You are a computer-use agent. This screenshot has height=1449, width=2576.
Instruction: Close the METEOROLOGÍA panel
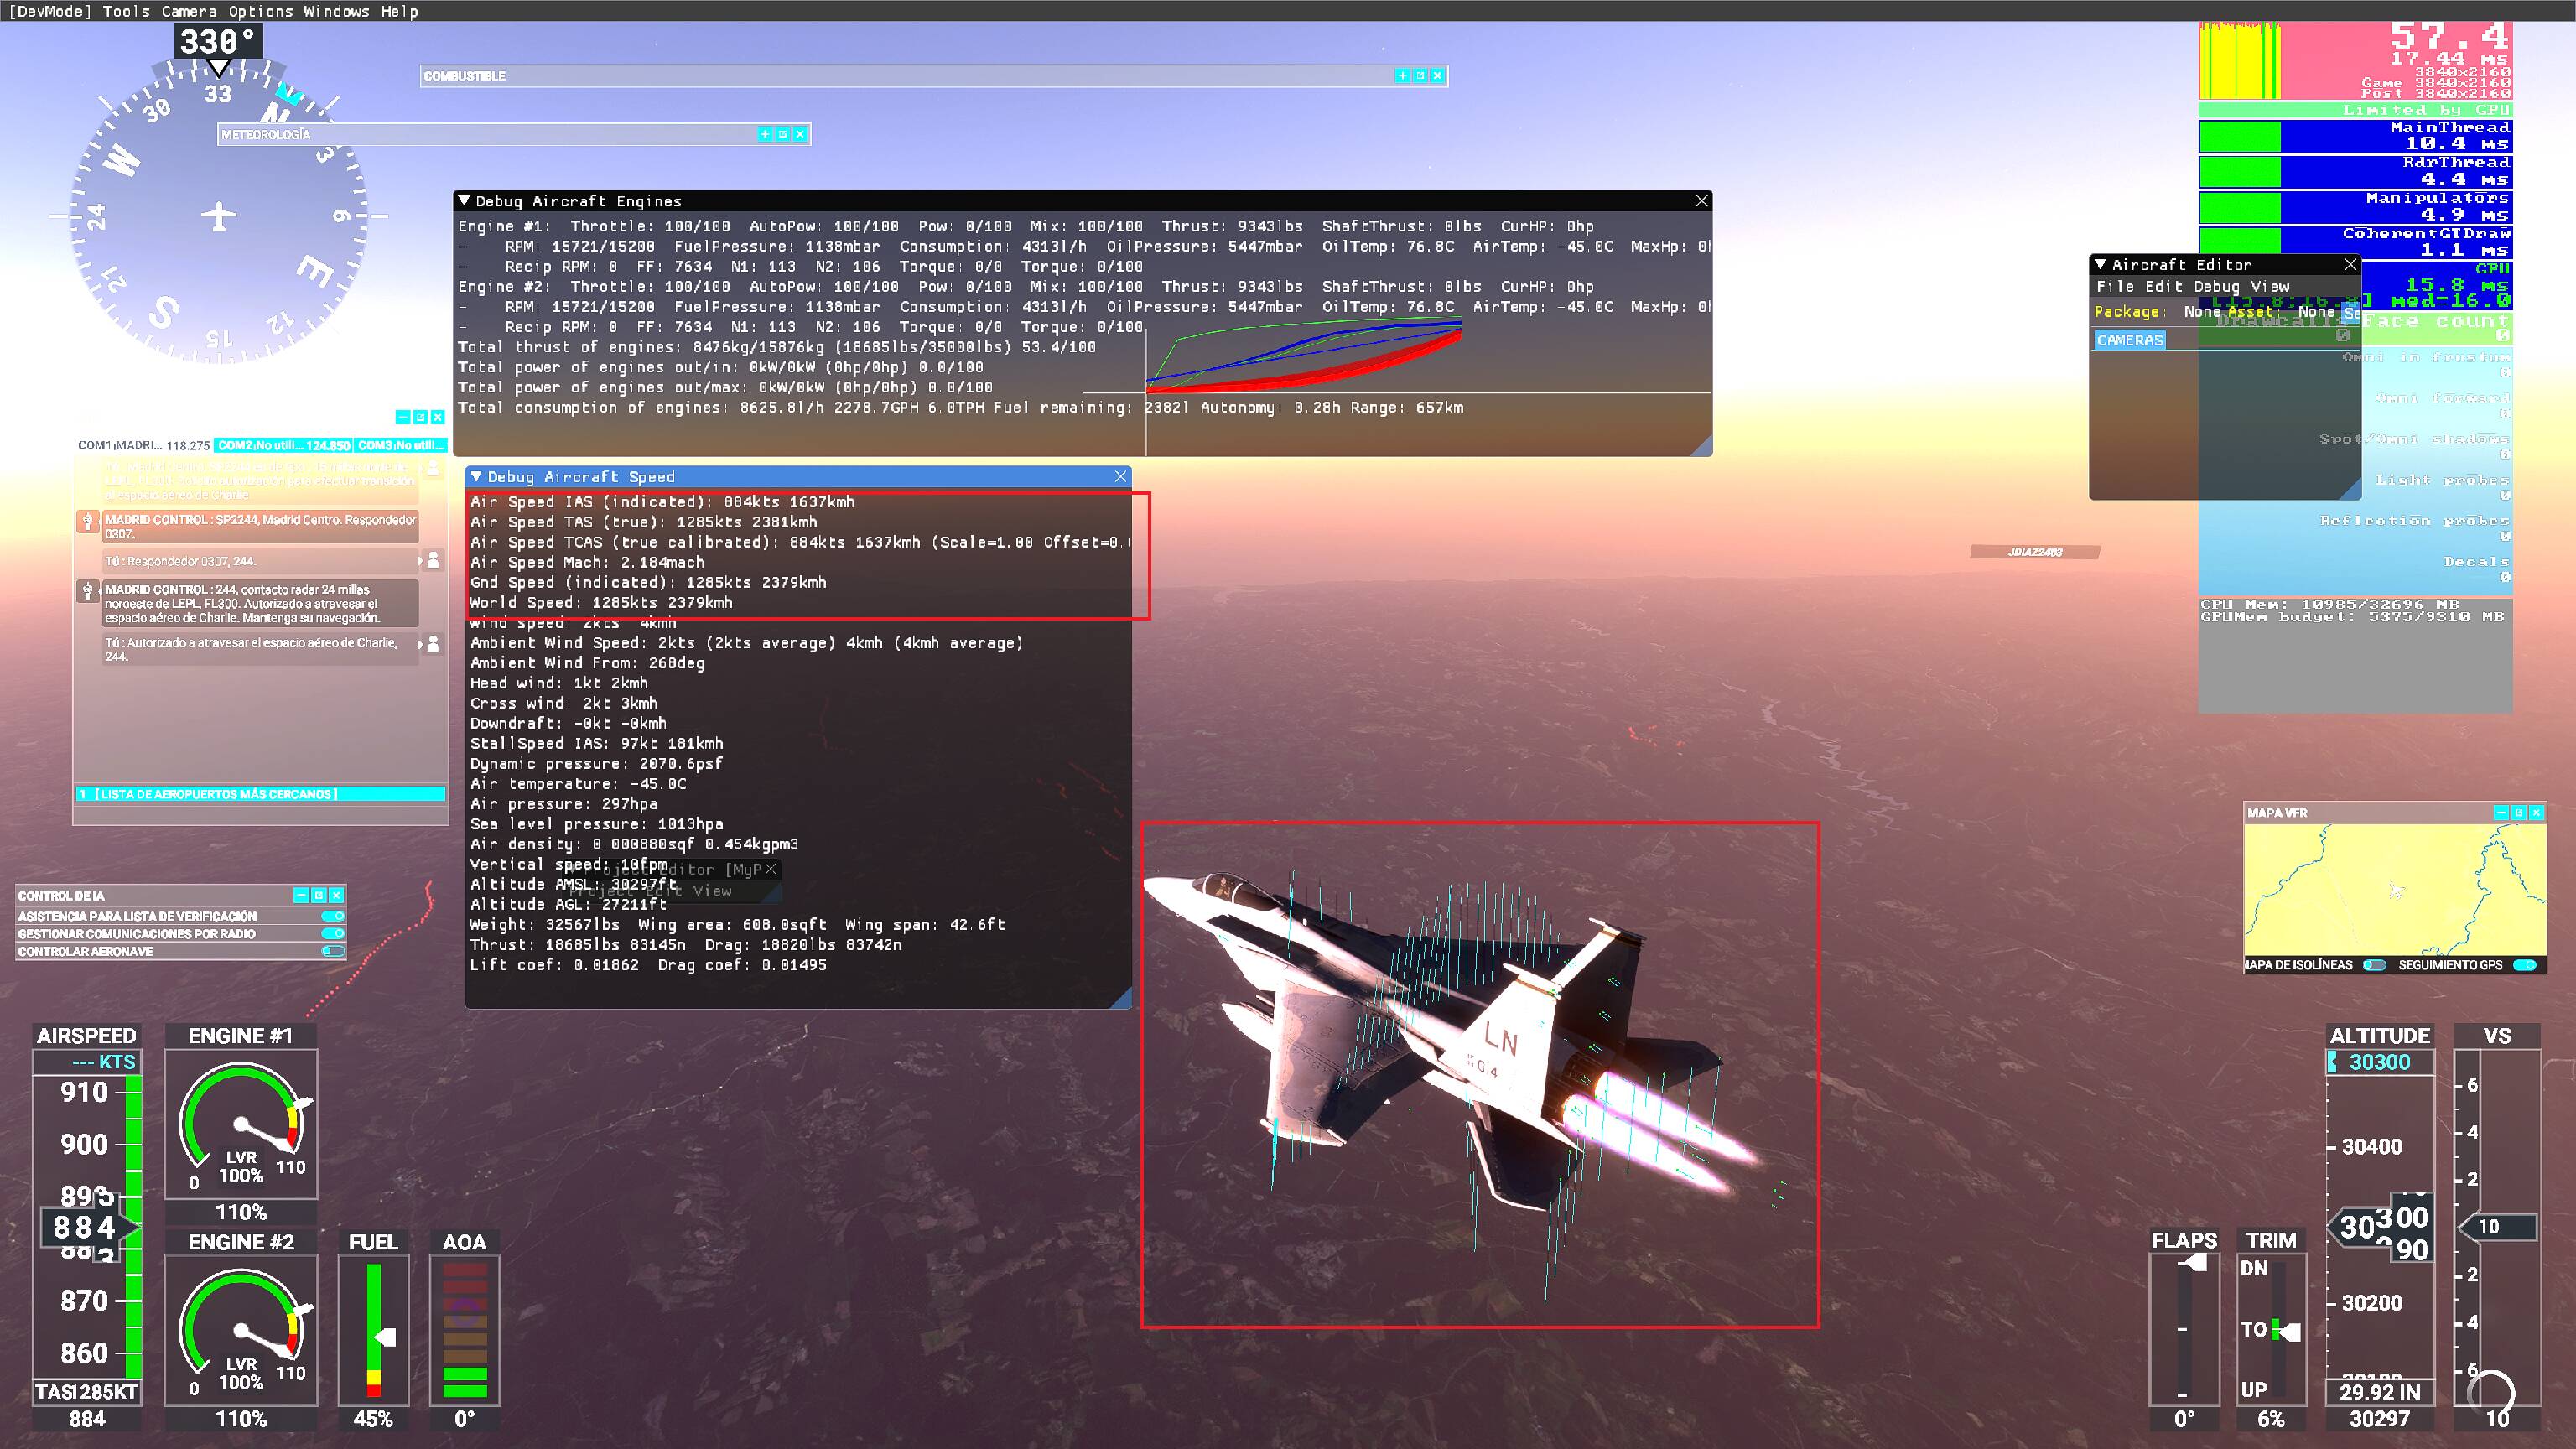click(x=800, y=134)
